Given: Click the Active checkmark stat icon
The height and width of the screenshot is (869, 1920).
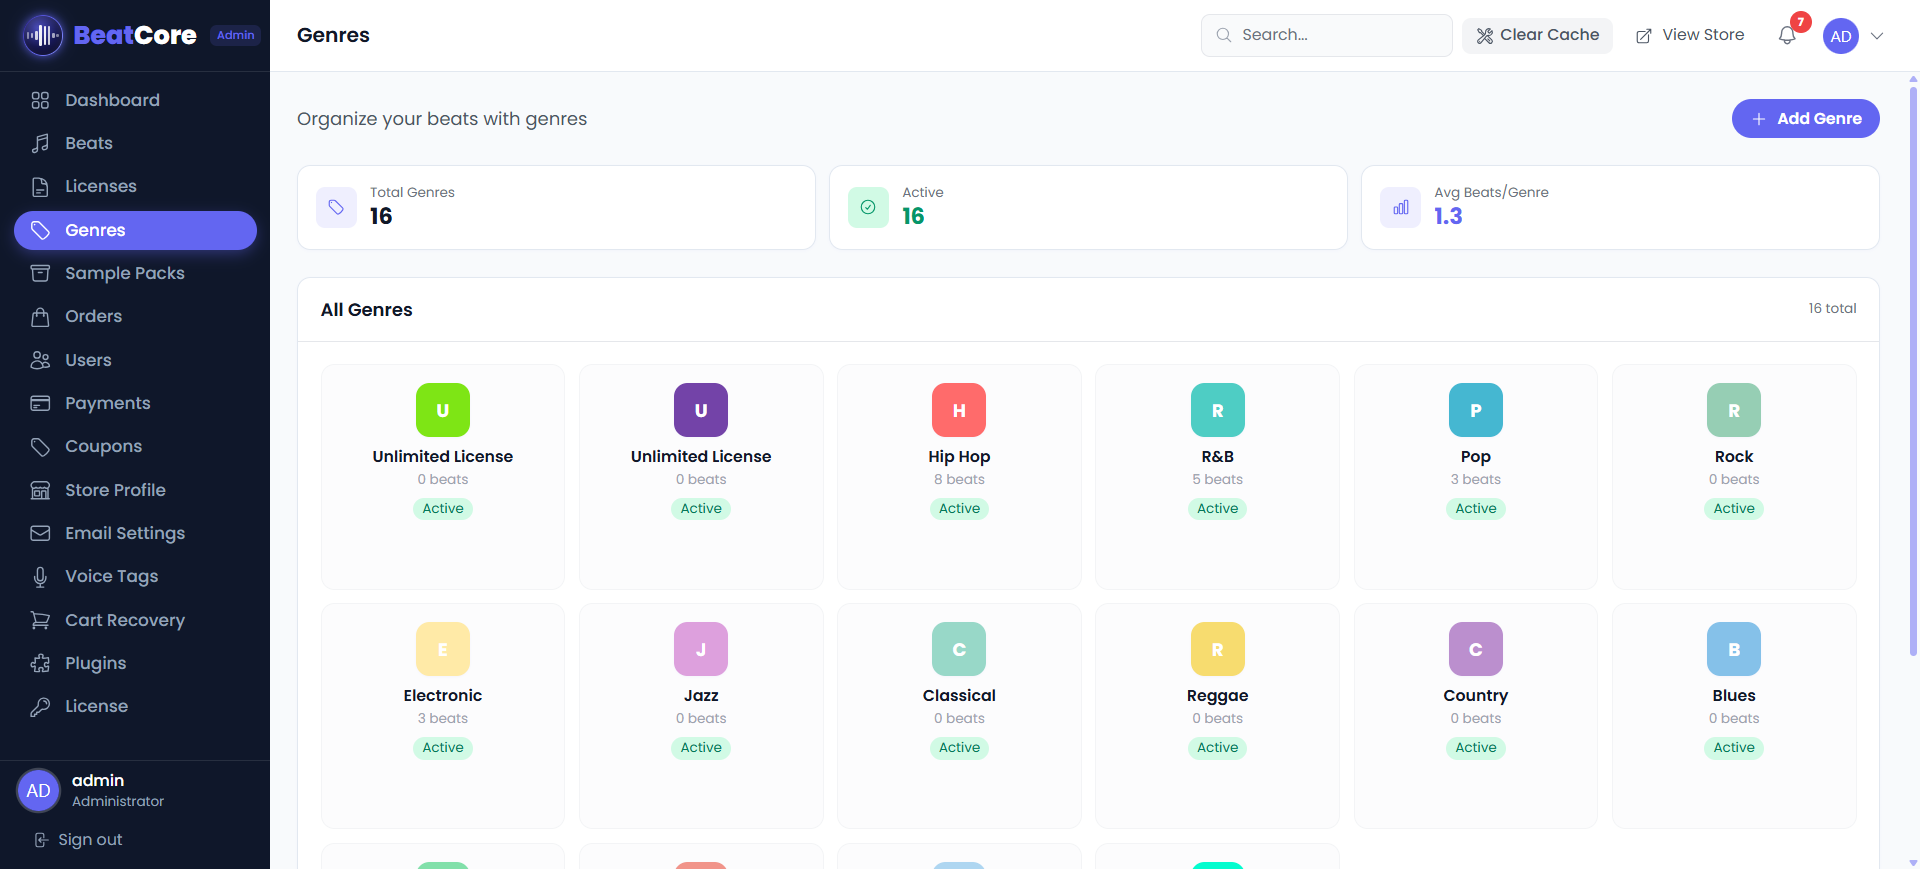Looking at the screenshot, I should coord(868,207).
